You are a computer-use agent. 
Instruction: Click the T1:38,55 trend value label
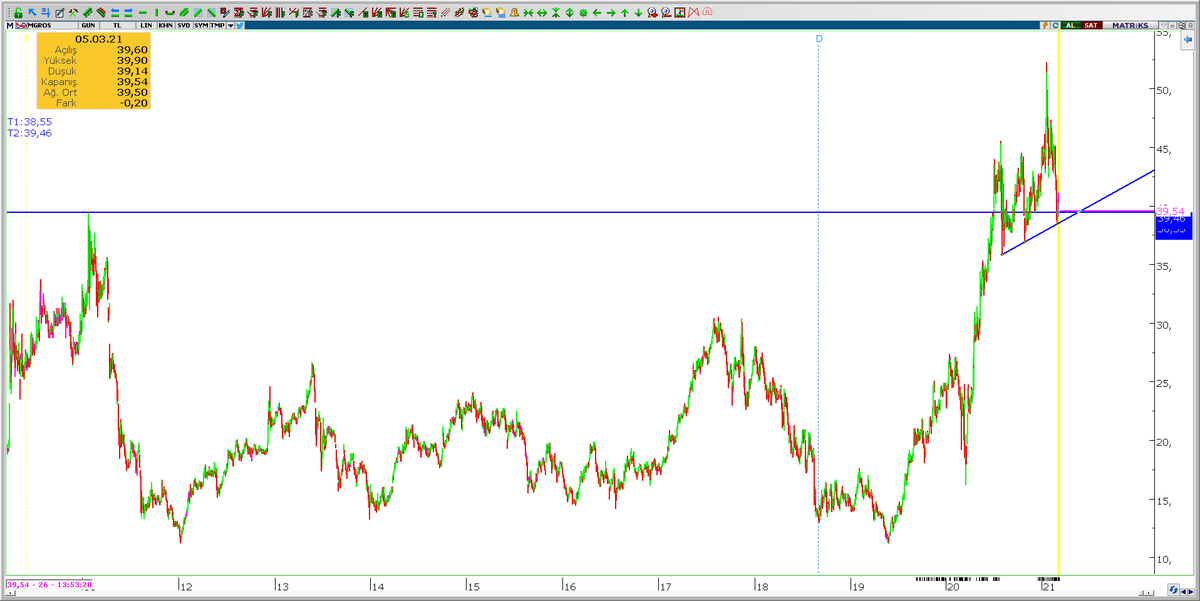pos(29,121)
